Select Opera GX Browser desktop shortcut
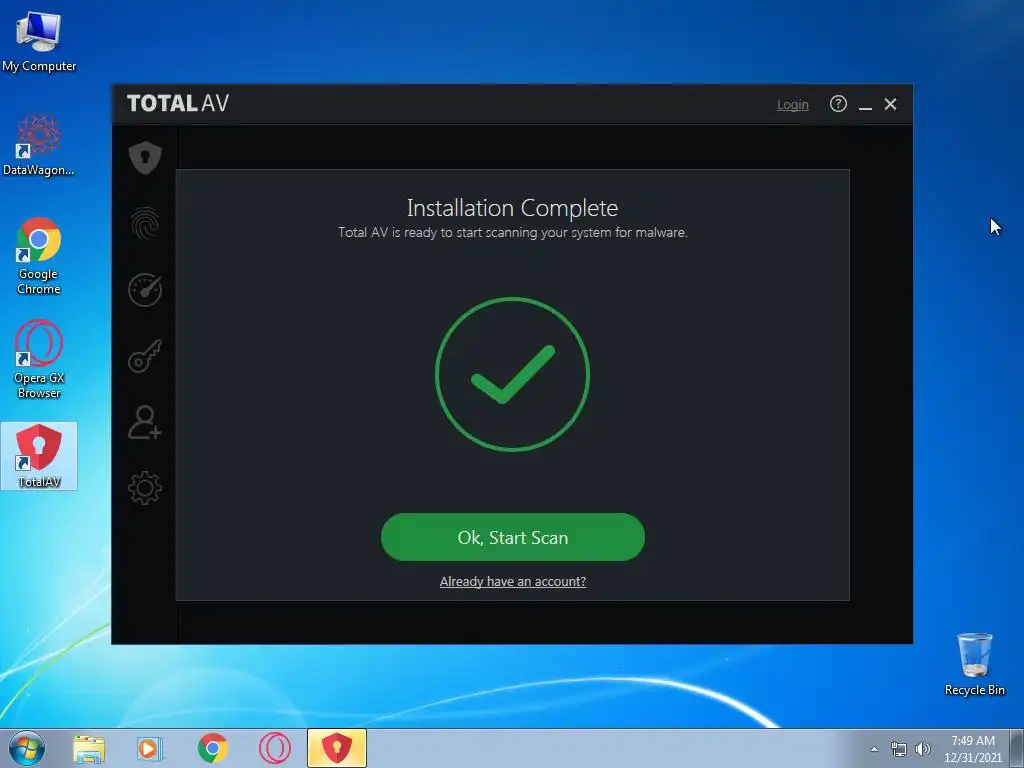 coord(39,359)
